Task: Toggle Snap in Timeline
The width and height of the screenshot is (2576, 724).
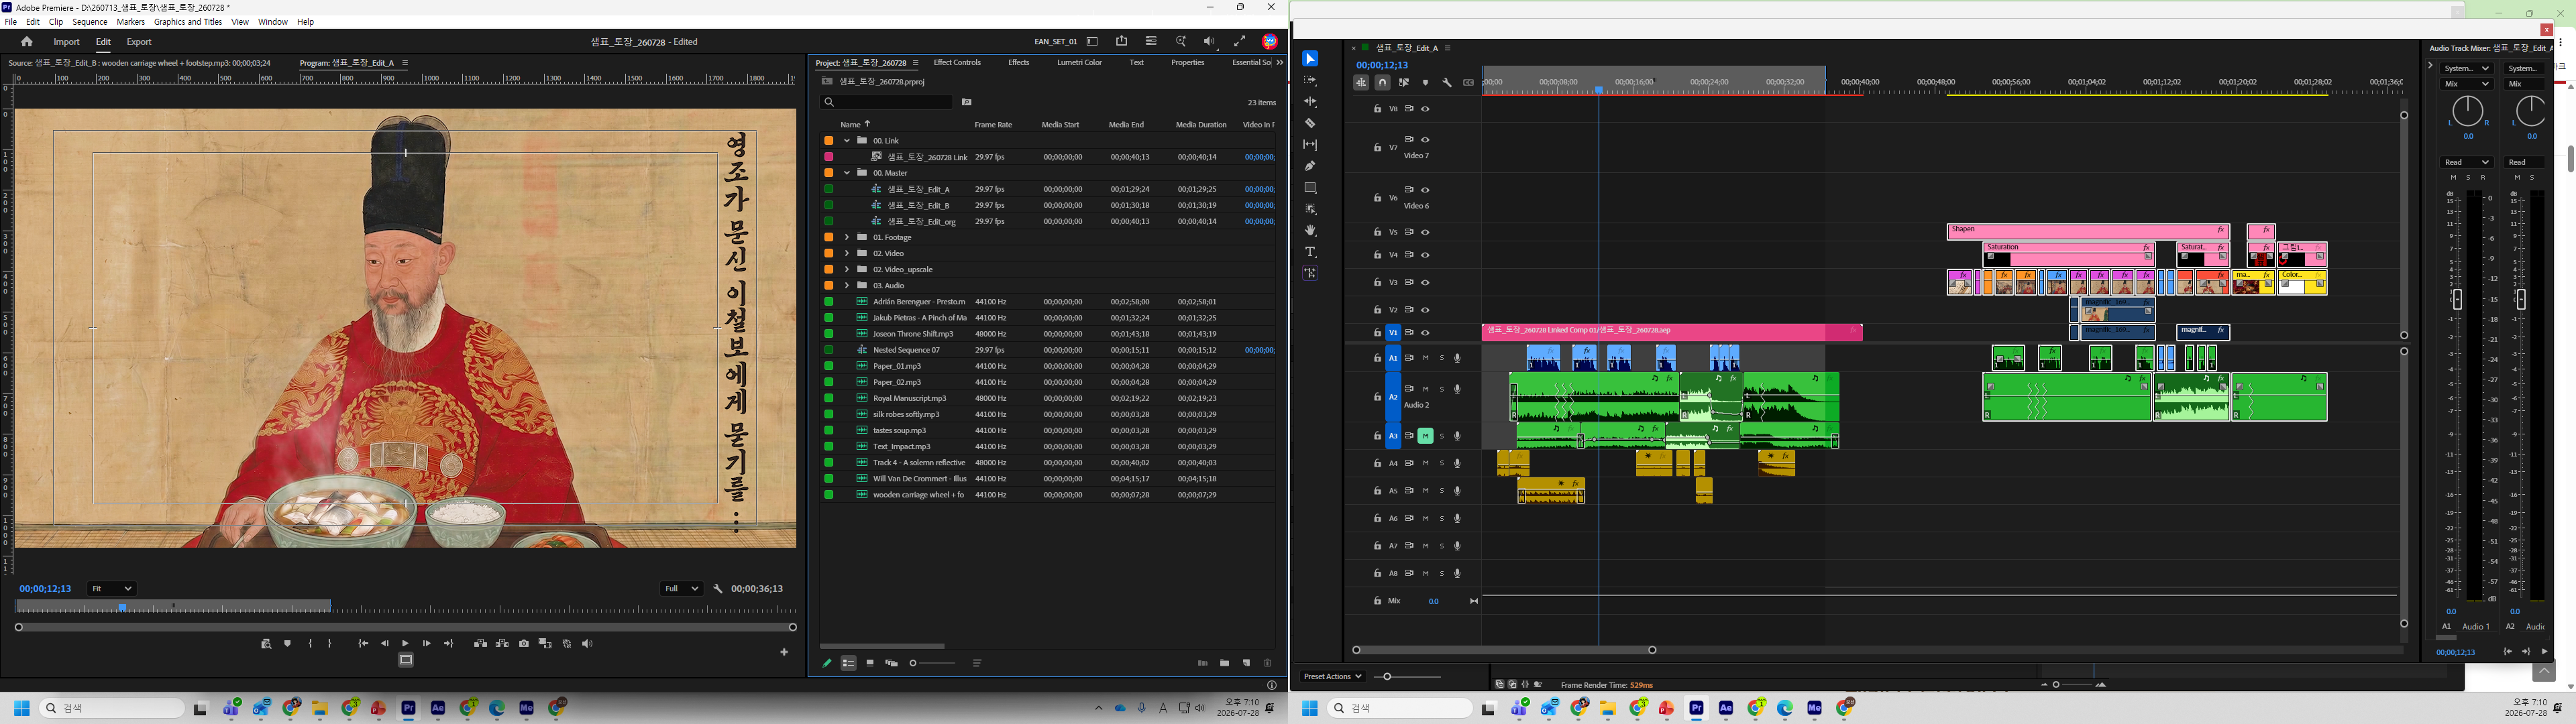Action: pyautogui.click(x=1382, y=83)
